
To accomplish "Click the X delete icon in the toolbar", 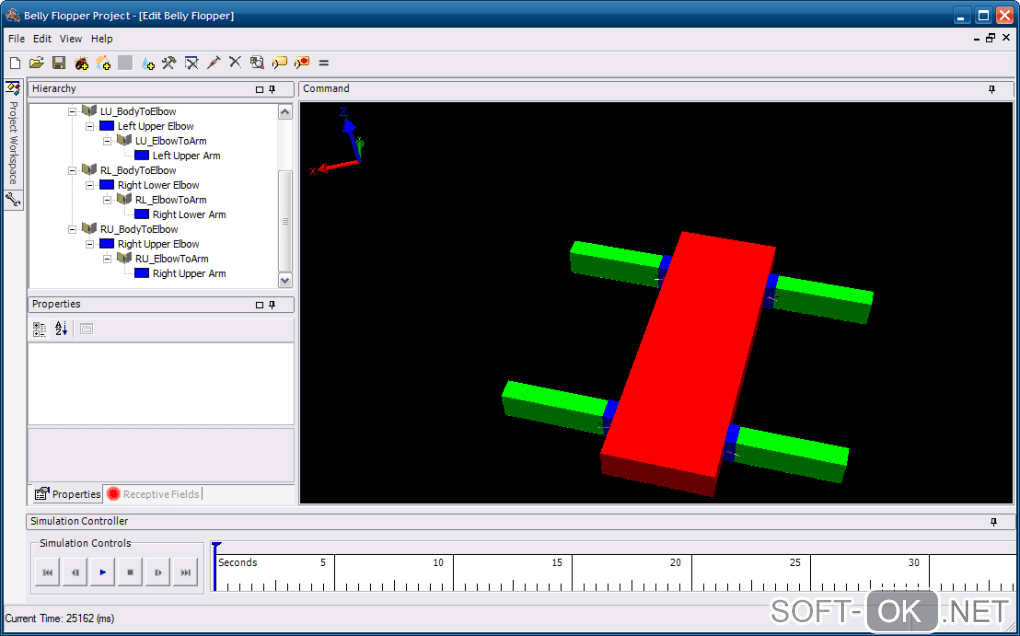I will coord(235,62).
